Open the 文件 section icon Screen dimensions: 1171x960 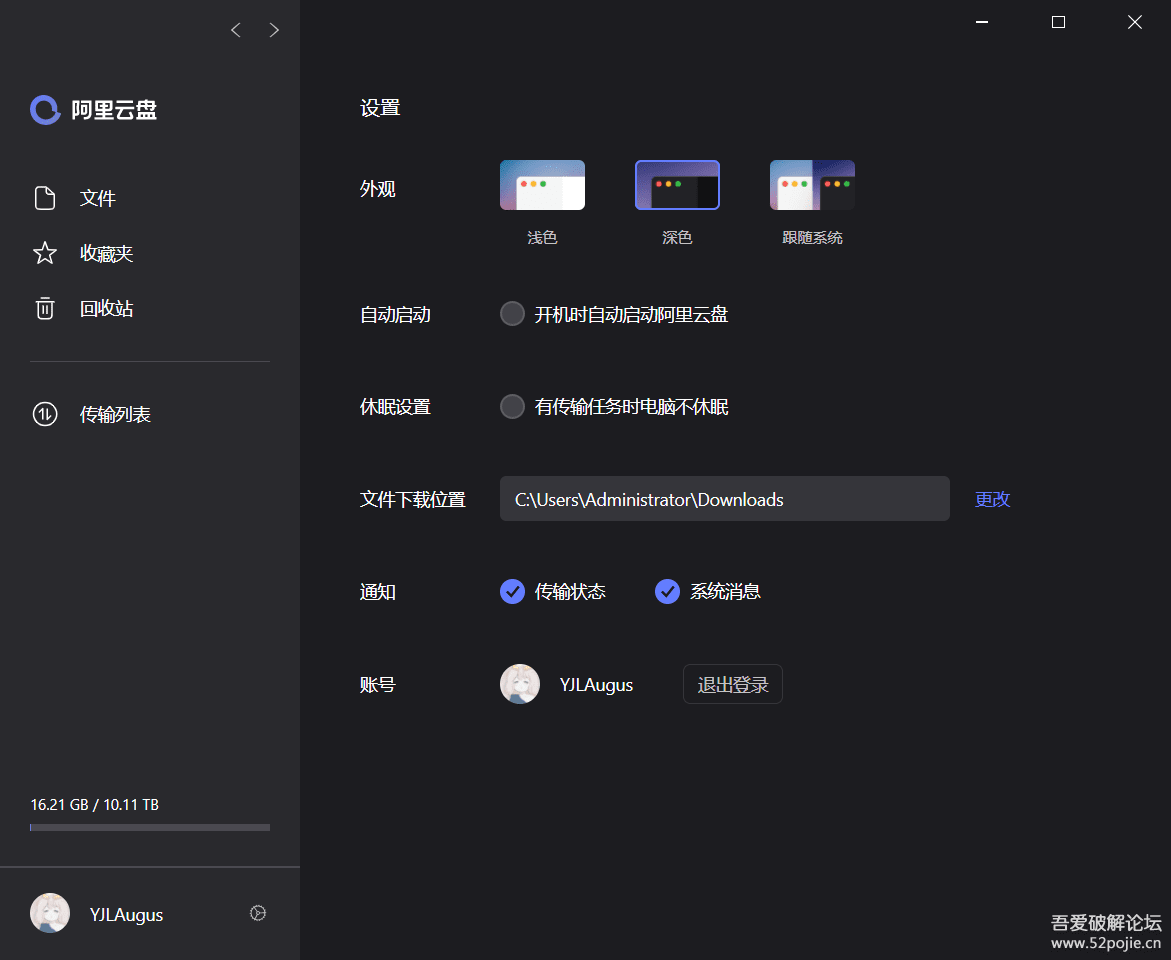click(x=45, y=198)
